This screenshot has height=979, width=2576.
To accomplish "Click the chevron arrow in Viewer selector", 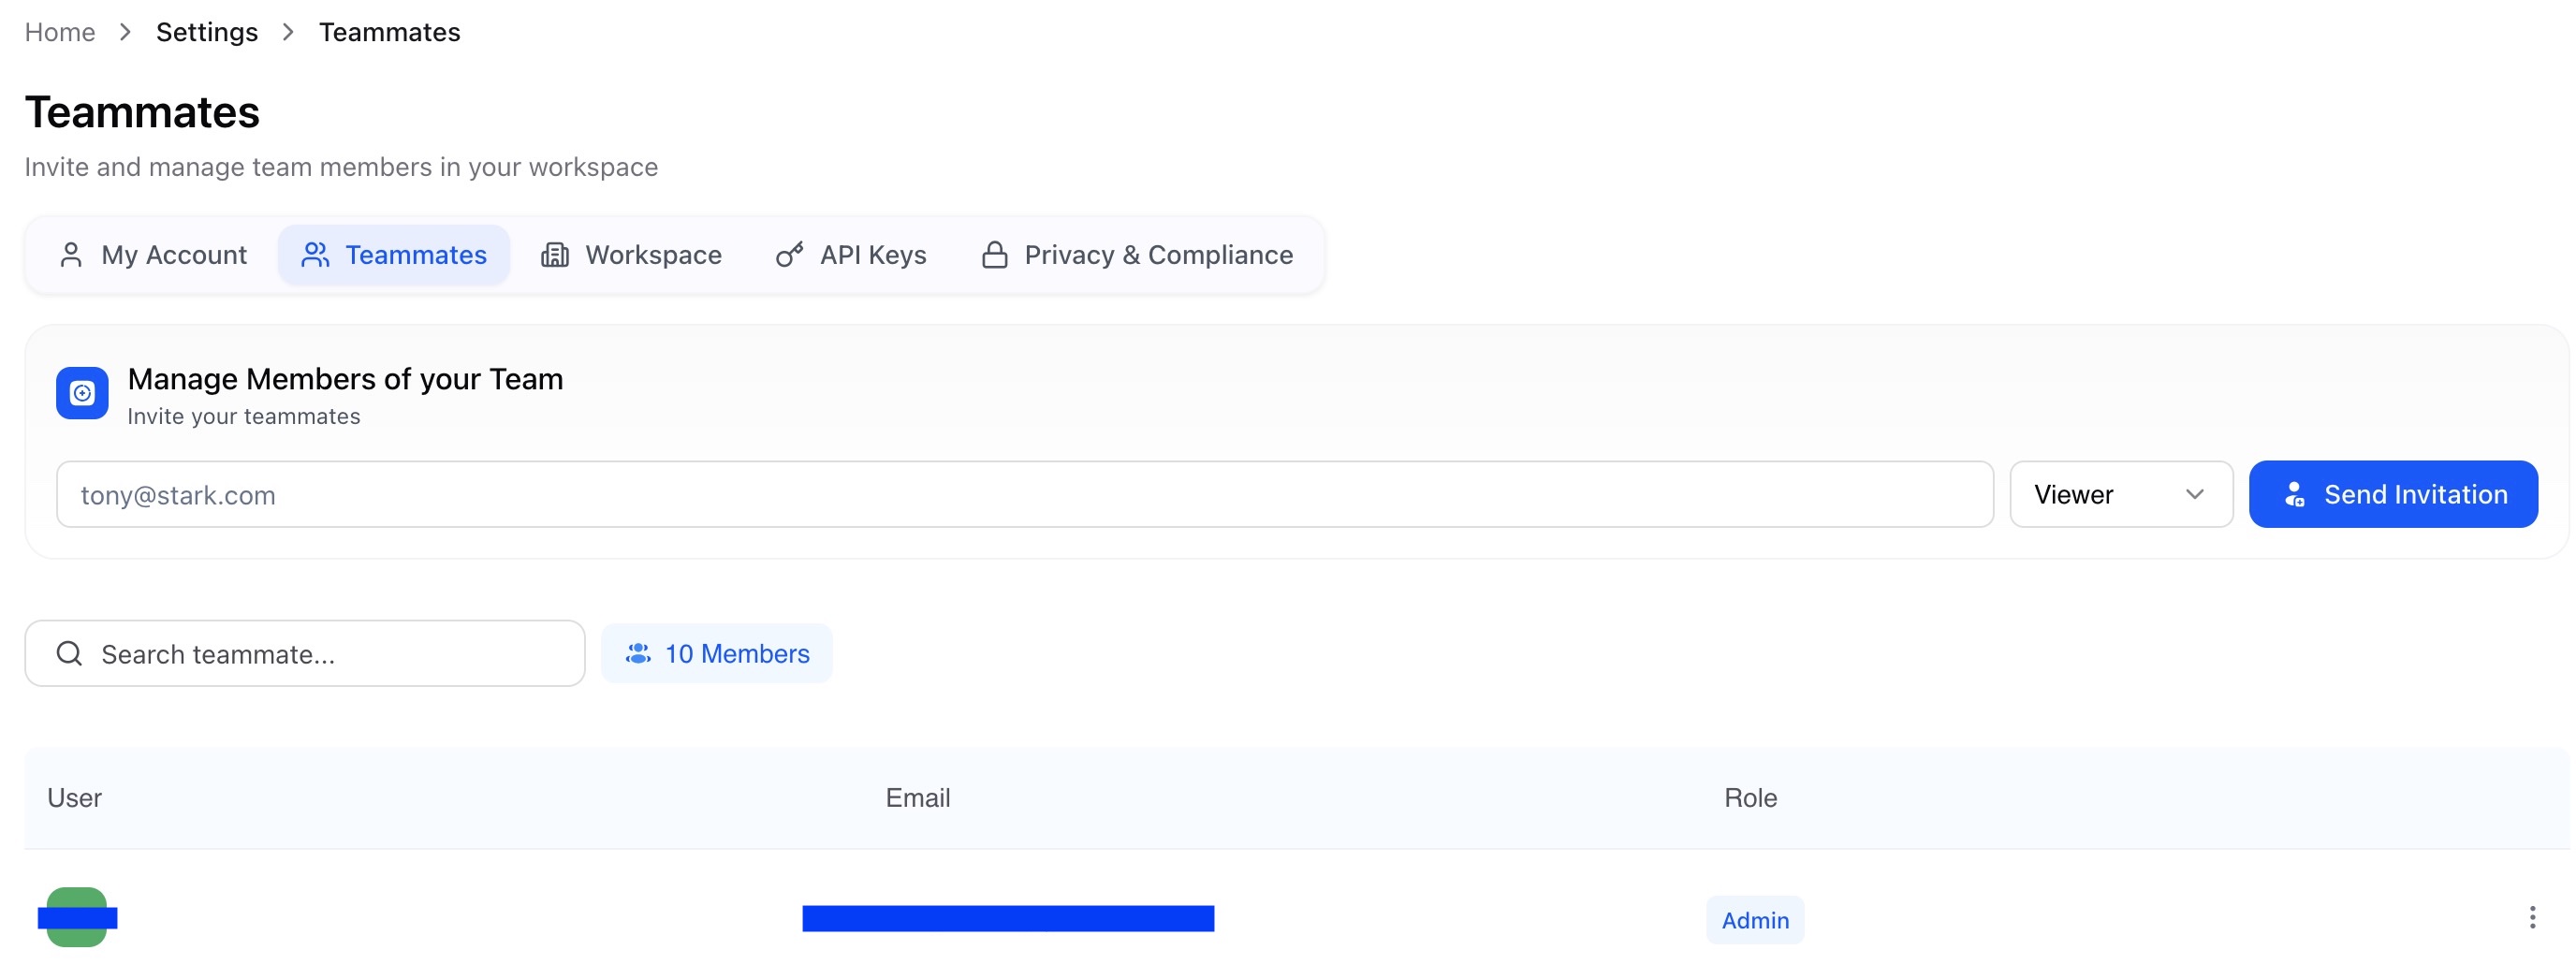I will click(x=2195, y=494).
